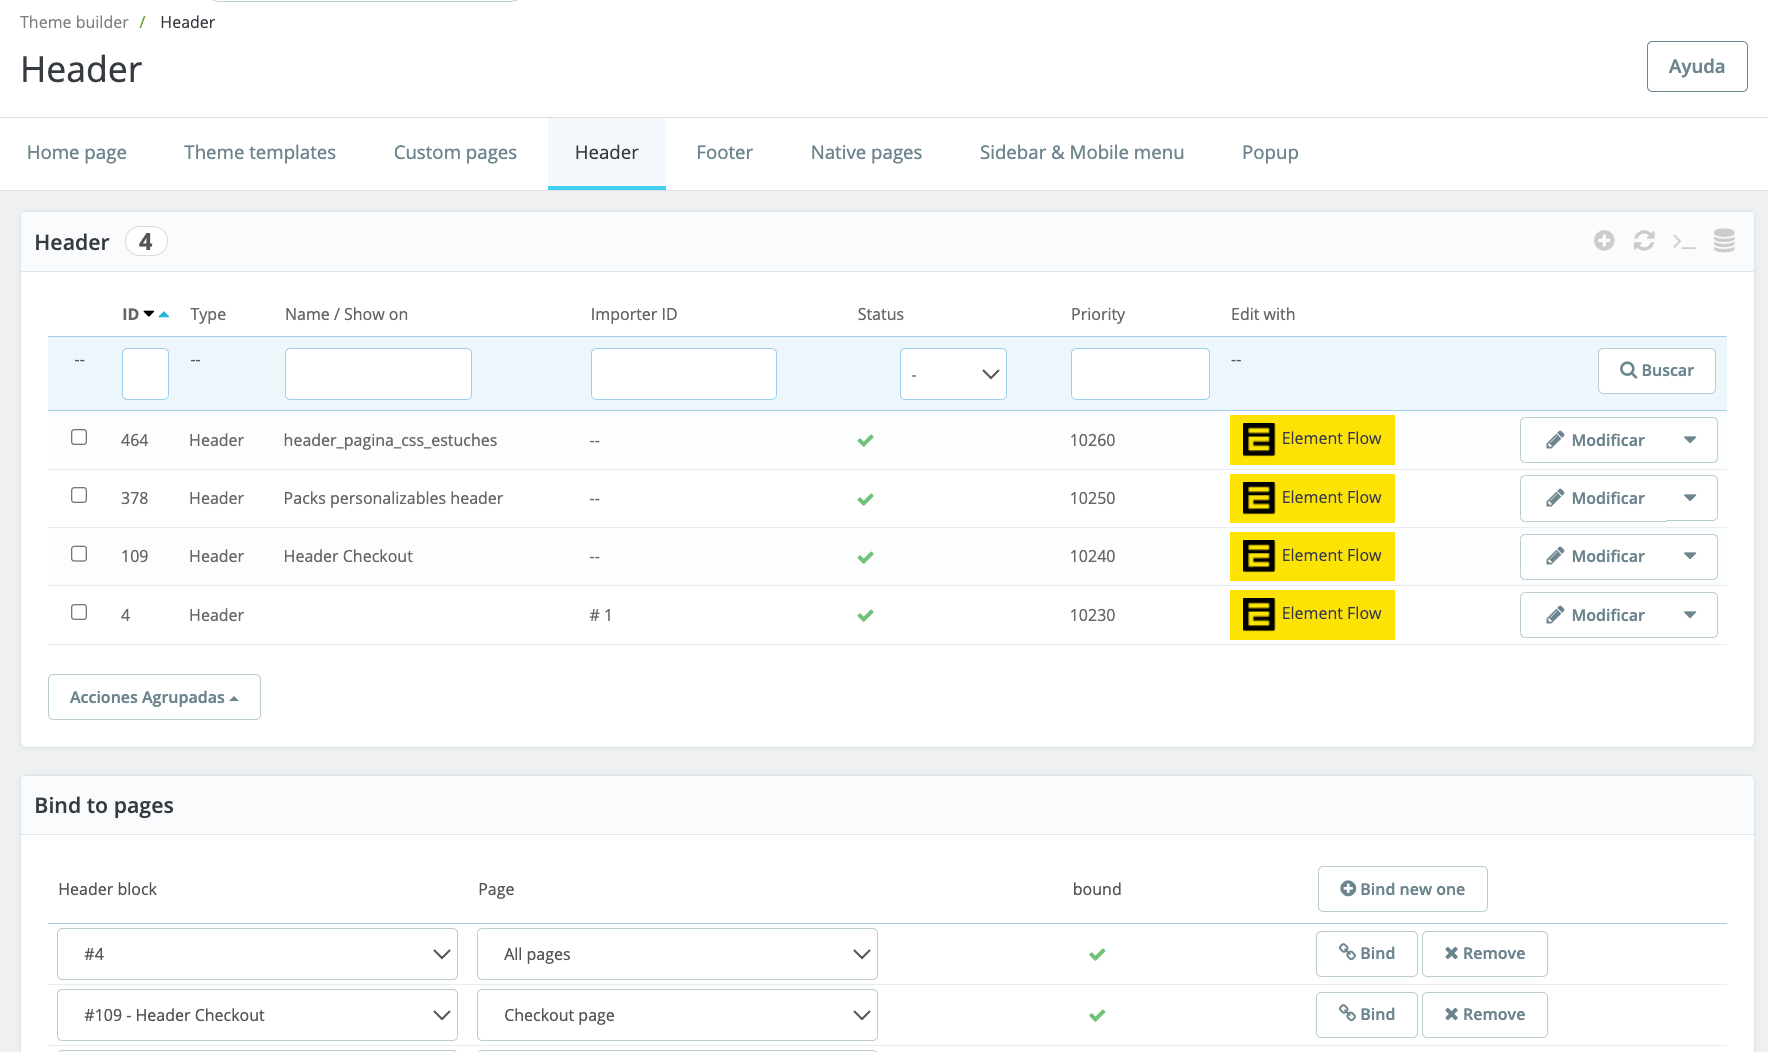The height and width of the screenshot is (1052, 1768).
Task: Click Bind for Checkout page row
Action: point(1367,1015)
